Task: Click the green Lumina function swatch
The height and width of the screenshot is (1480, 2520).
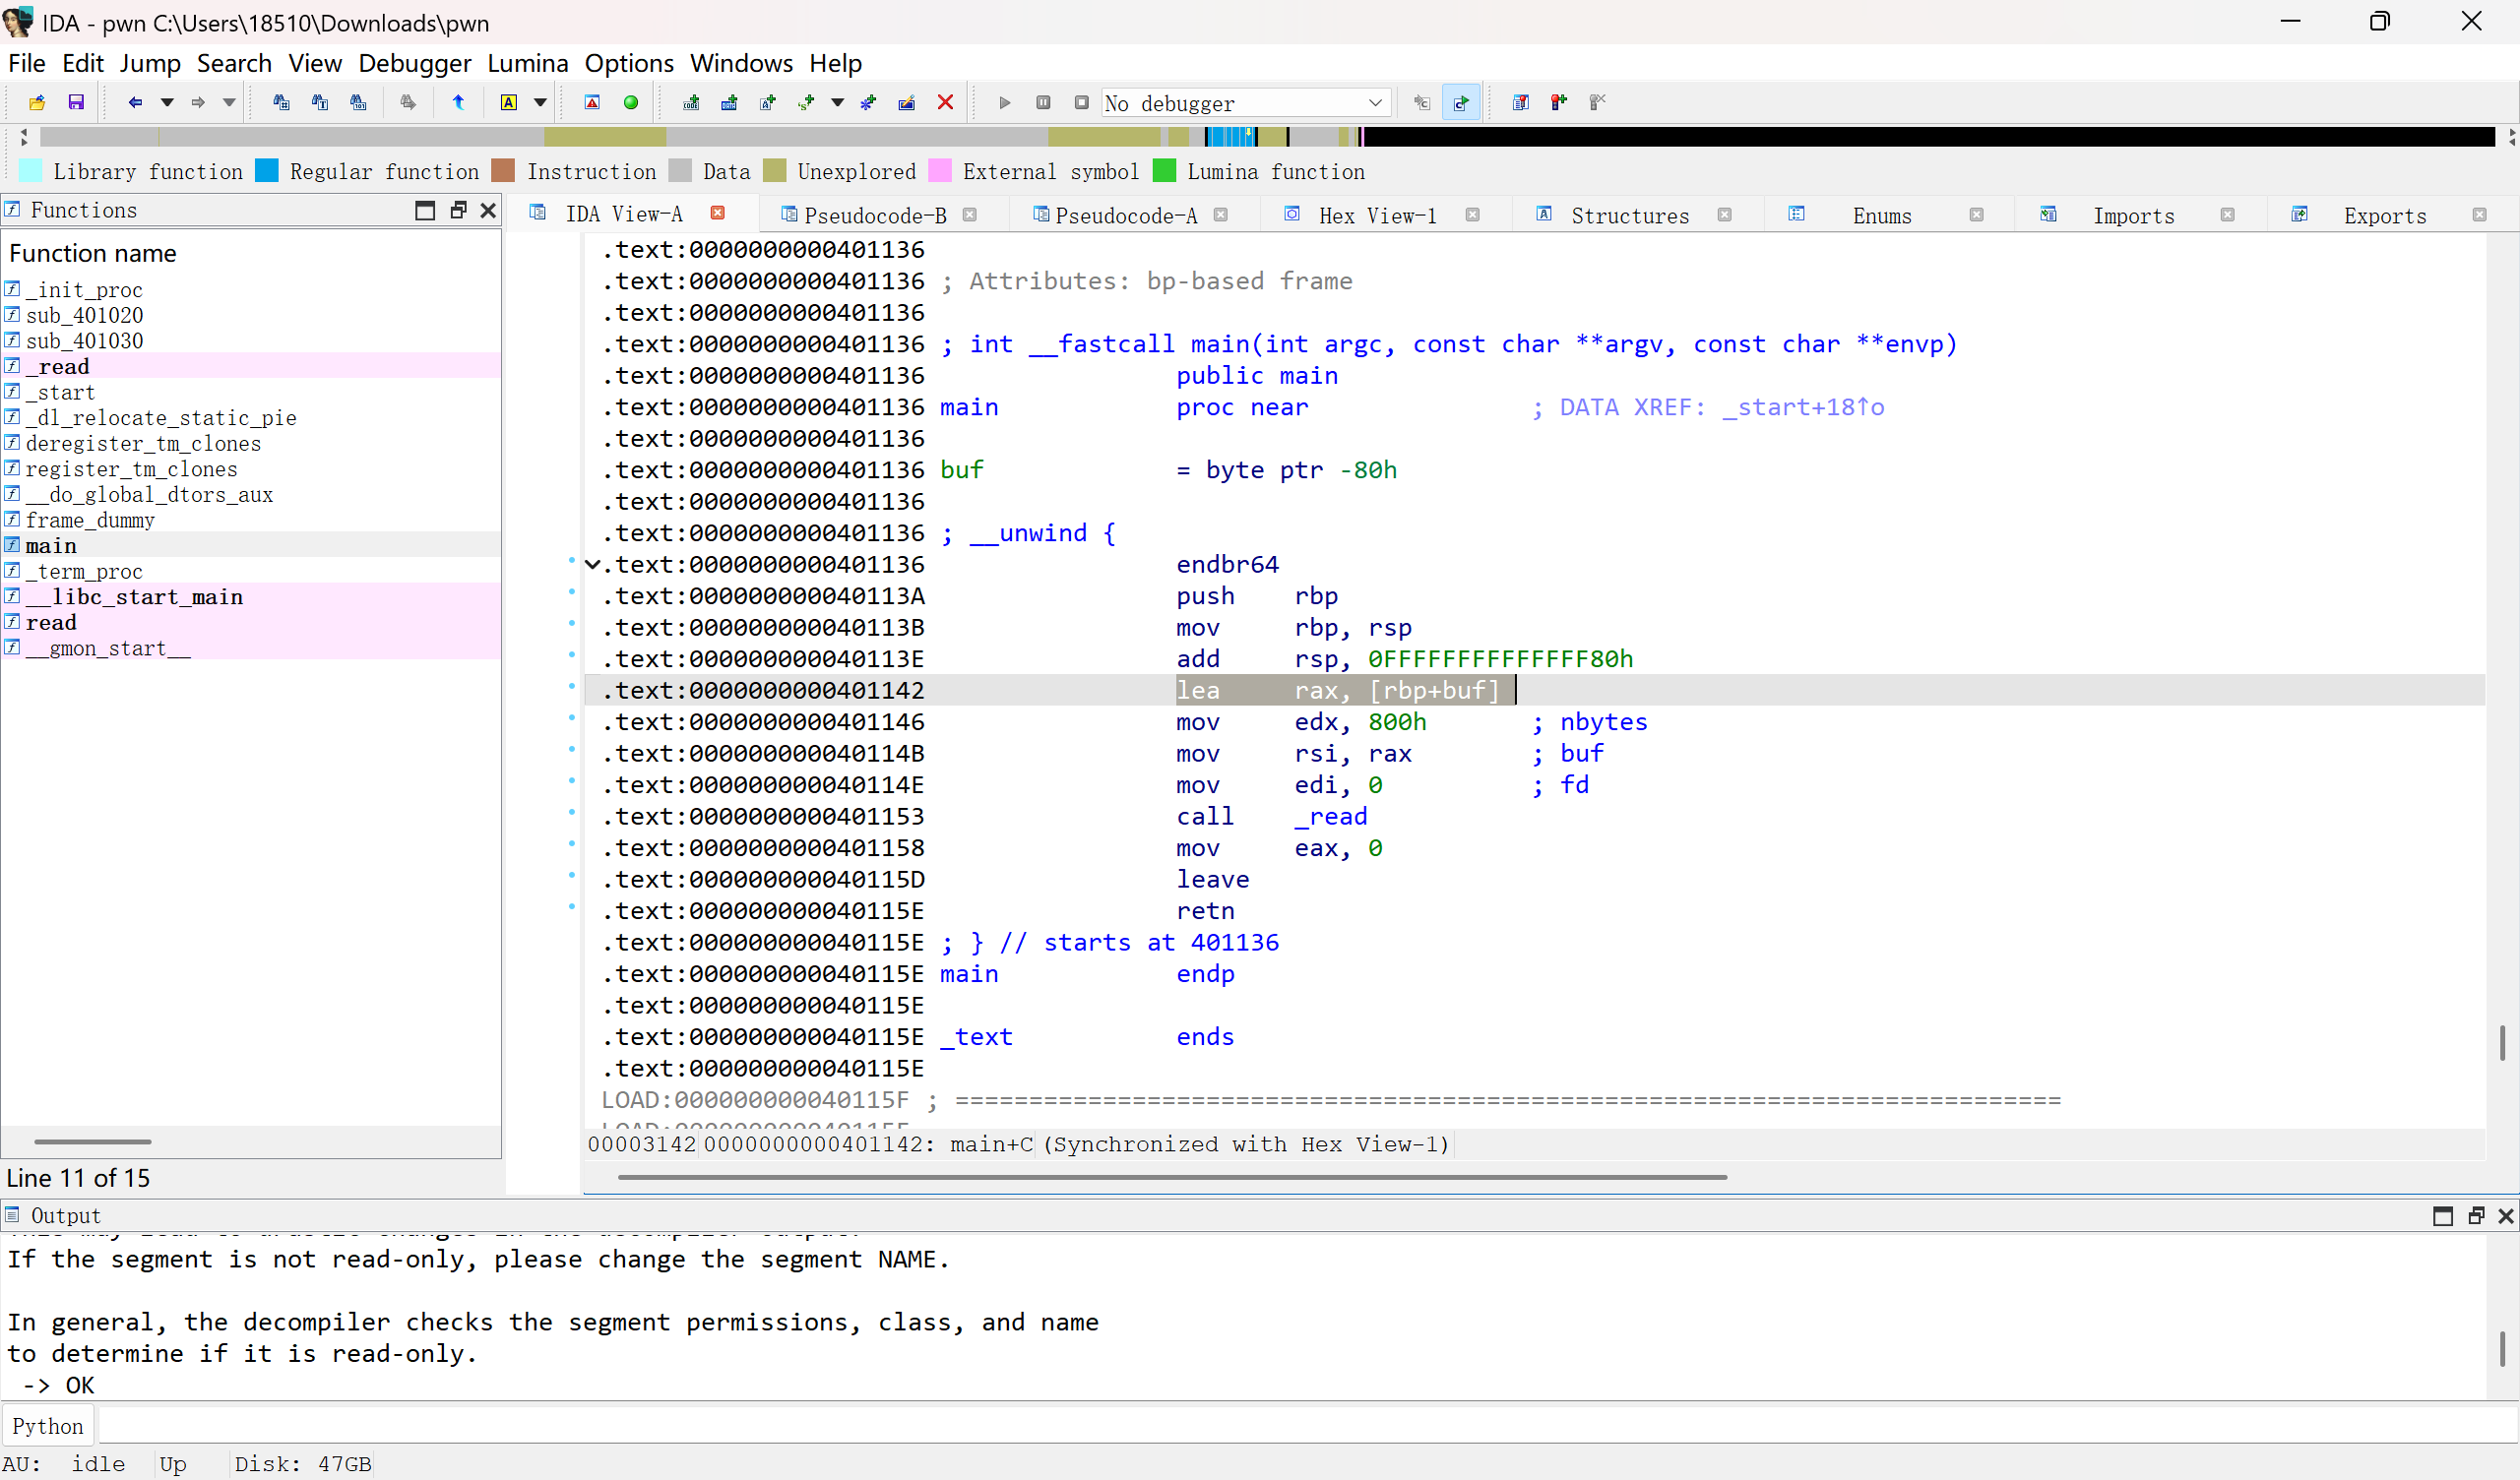Action: [x=1163, y=171]
